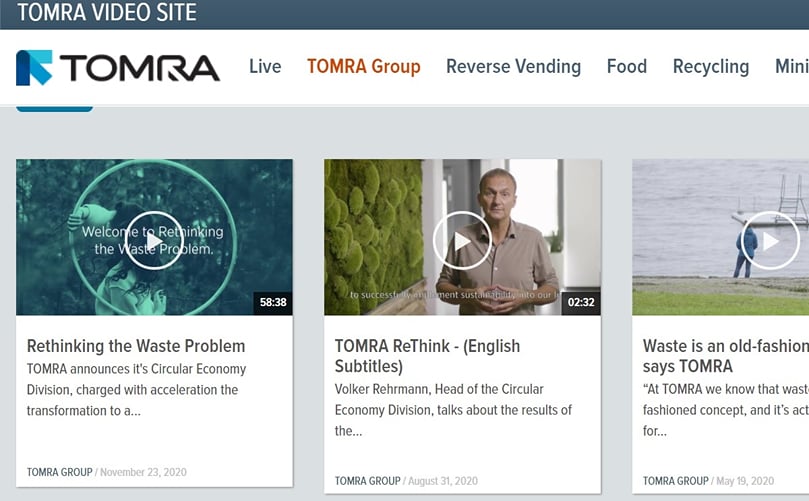Click the November 23, 2020 date text
809x501 pixels.
click(x=143, y=472)
